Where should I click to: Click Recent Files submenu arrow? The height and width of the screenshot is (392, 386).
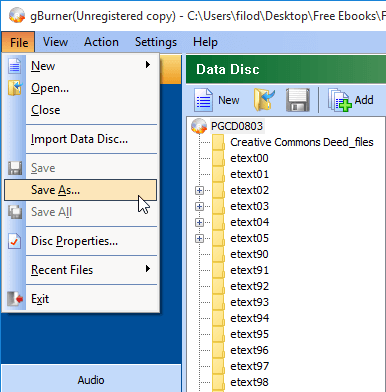pos(148,269)
